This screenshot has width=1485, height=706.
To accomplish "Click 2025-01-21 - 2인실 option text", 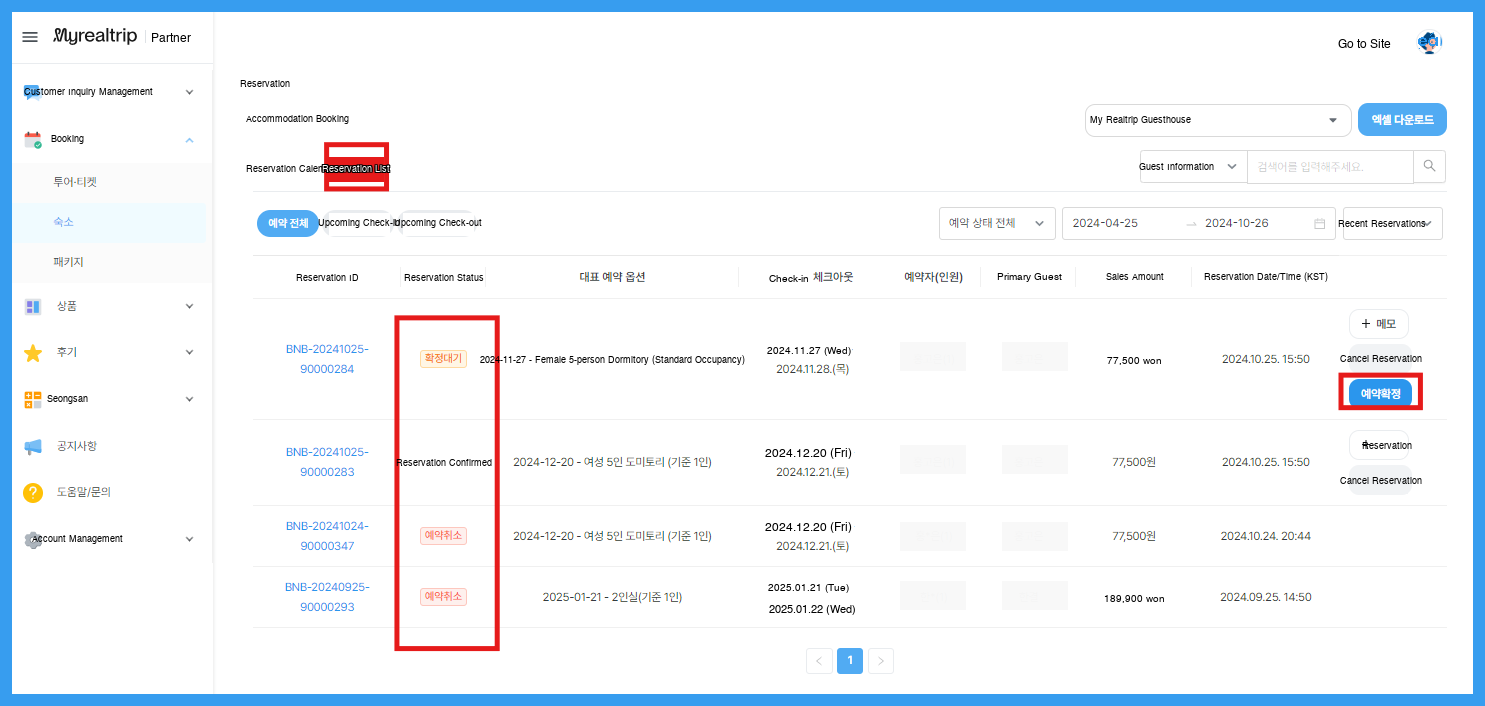I will point(612,597).
